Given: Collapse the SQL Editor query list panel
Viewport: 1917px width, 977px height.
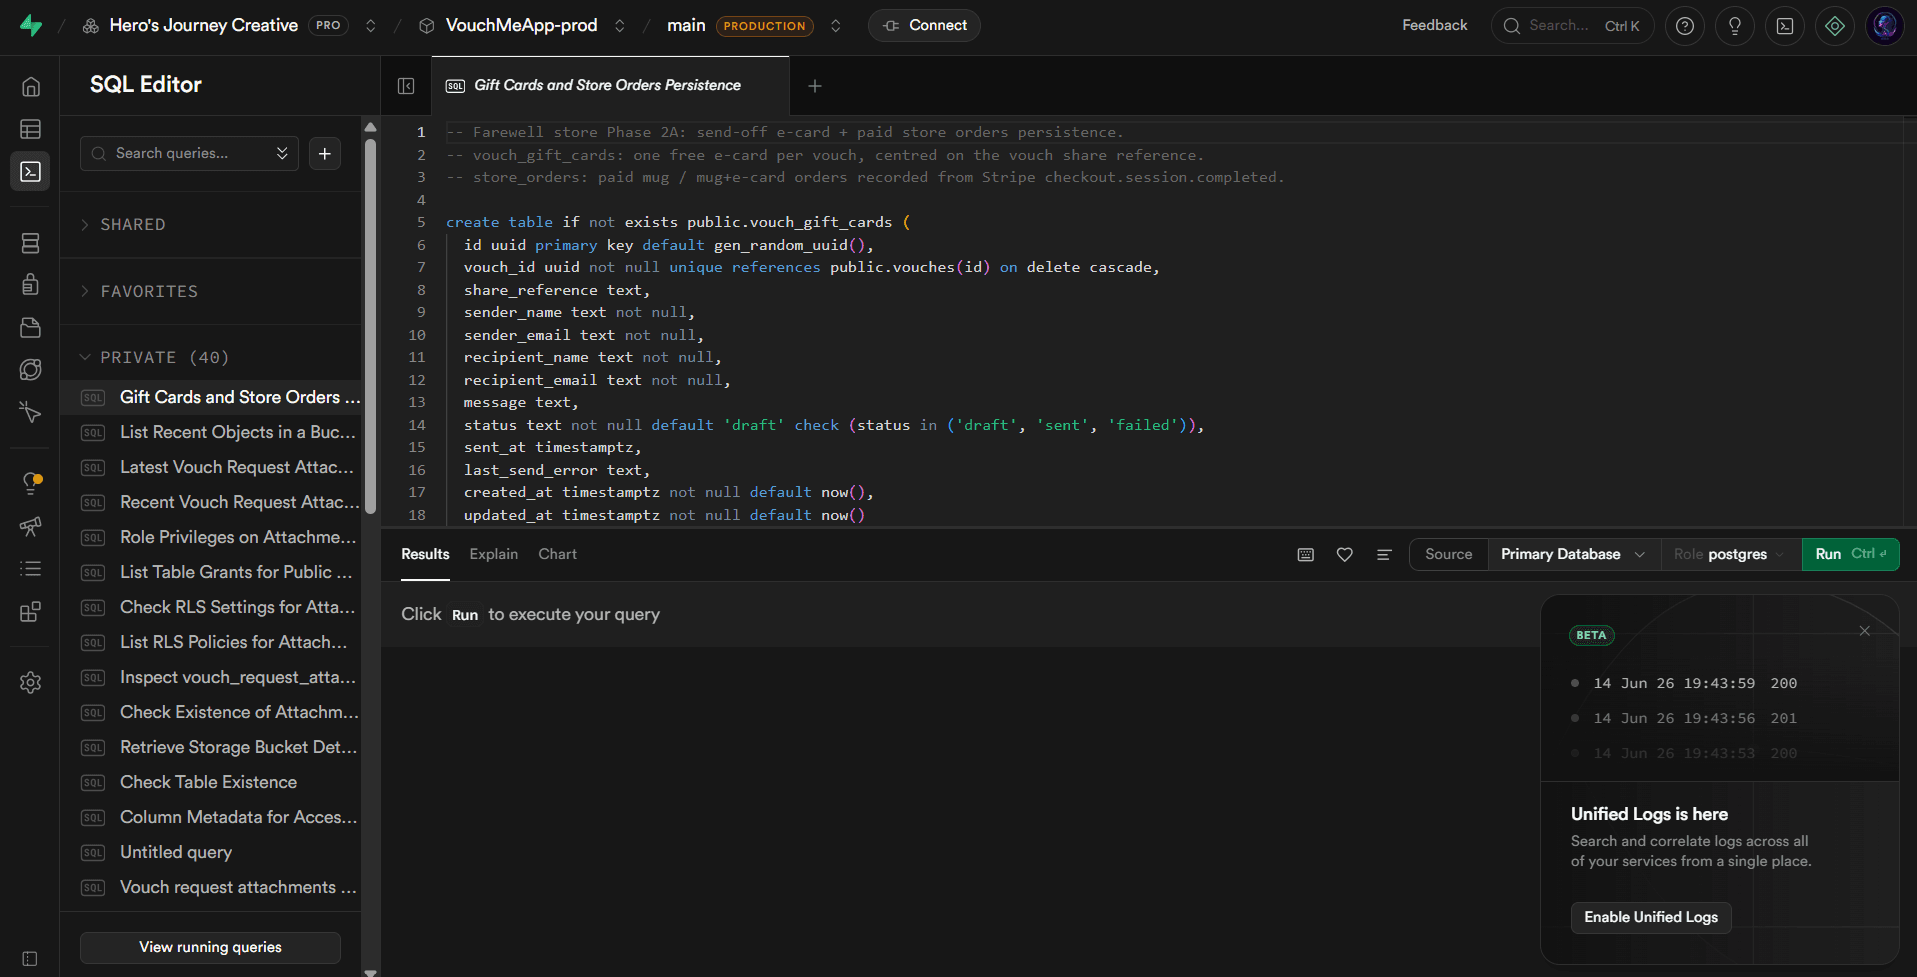Looking at the screenshot, I should [x=406, y=86].
